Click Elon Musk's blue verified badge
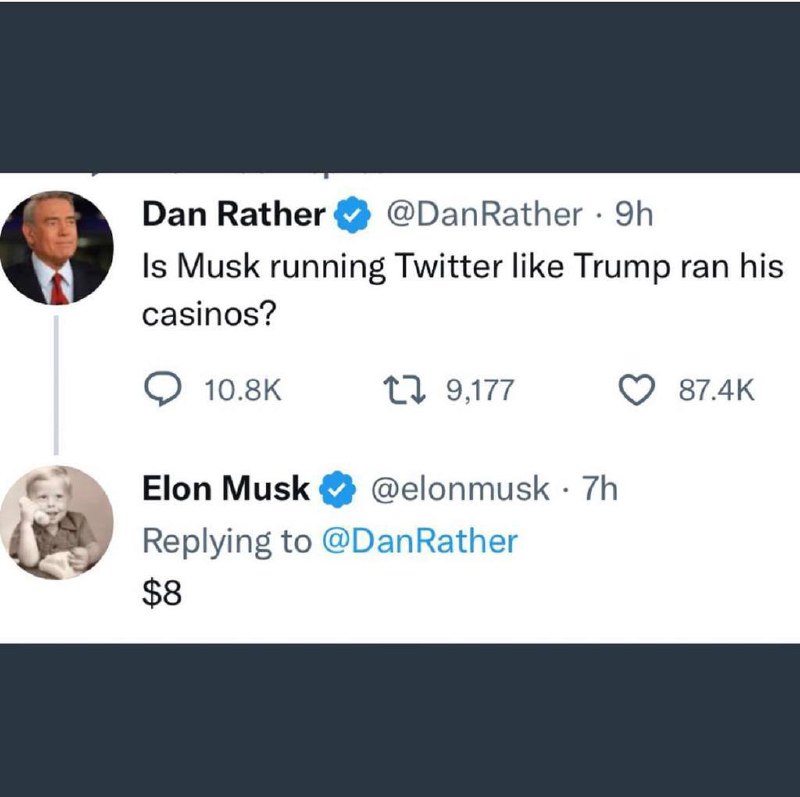 (337, 489)
